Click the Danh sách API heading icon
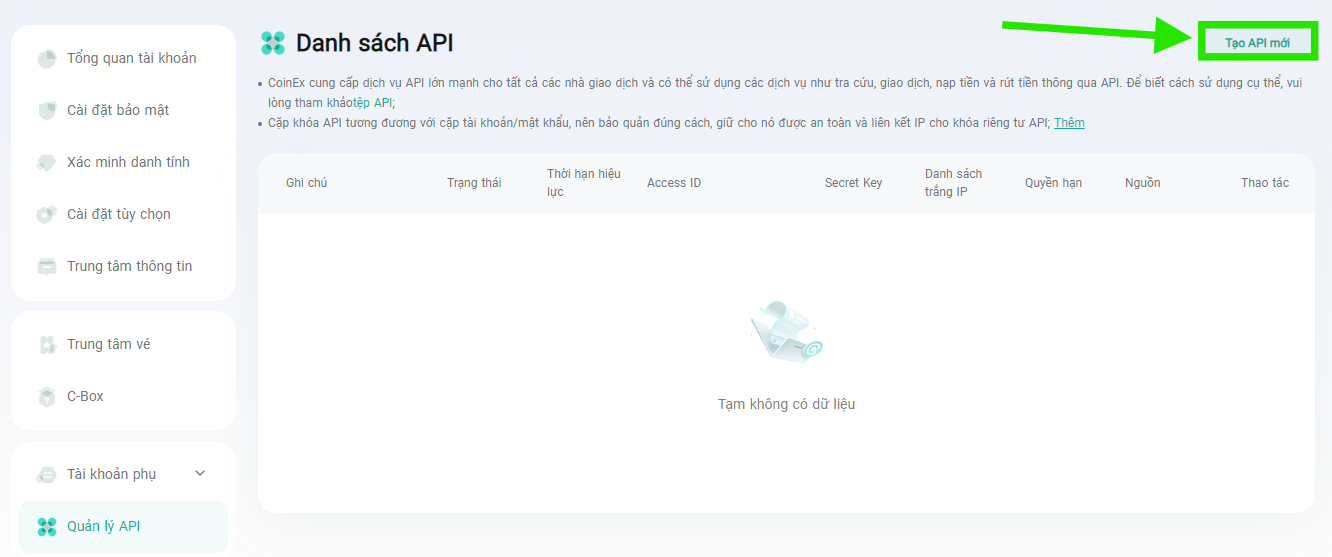The height and width of the screenshot is (557, 1332). coord(273,43)
